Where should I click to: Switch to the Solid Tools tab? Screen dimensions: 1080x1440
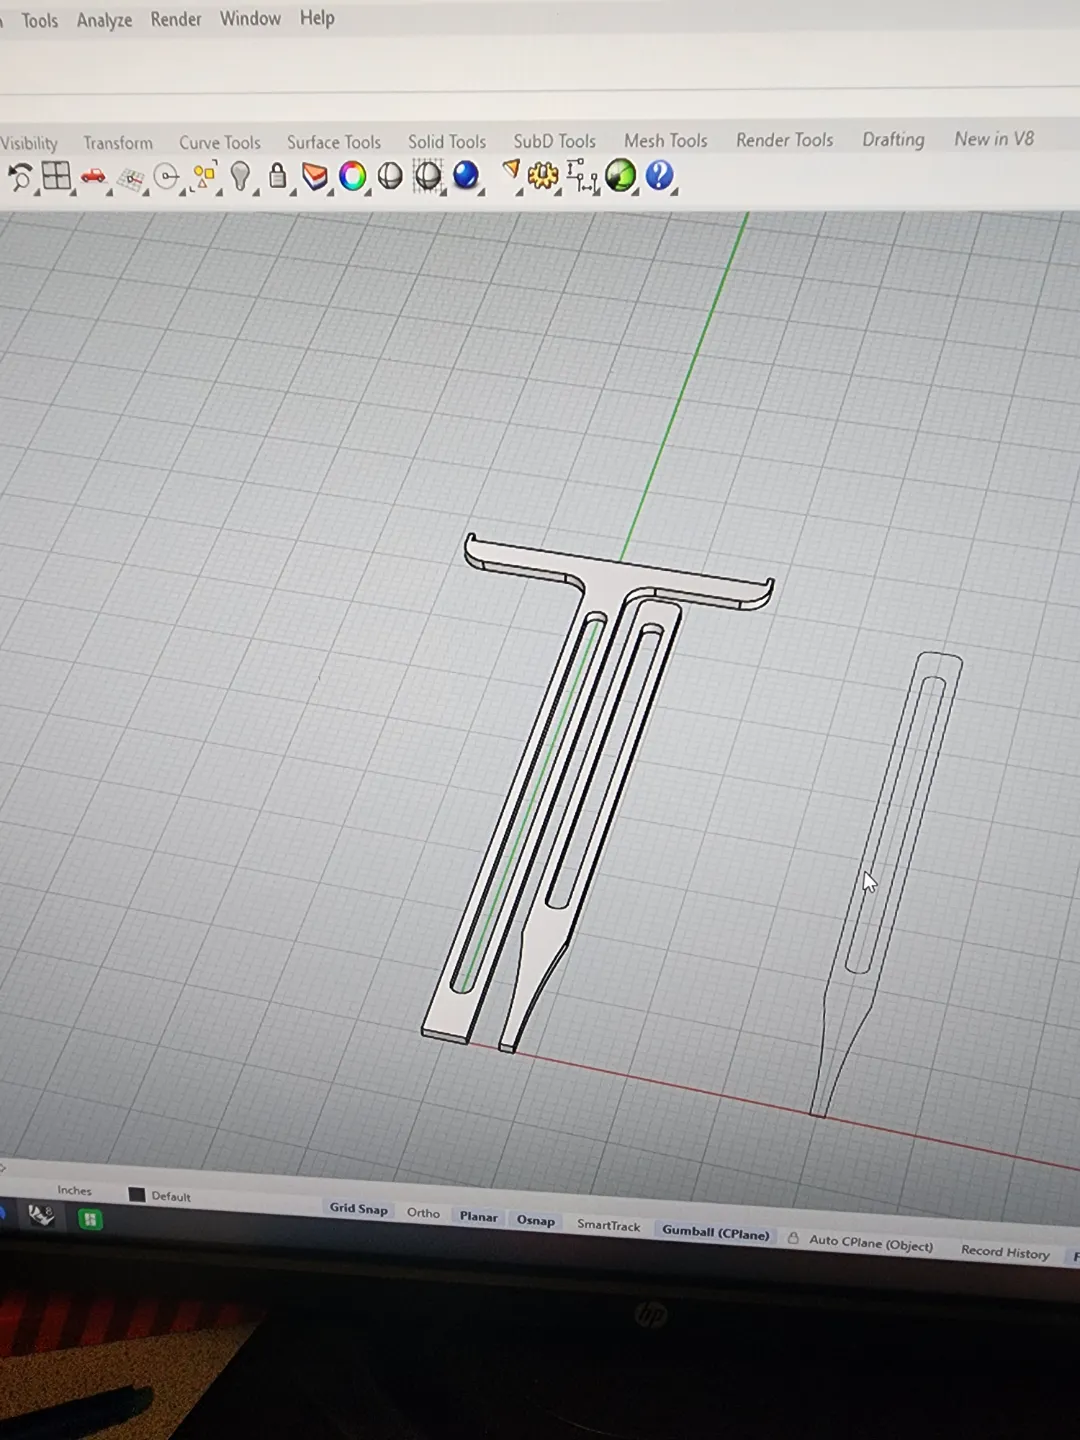pos(447,142)
